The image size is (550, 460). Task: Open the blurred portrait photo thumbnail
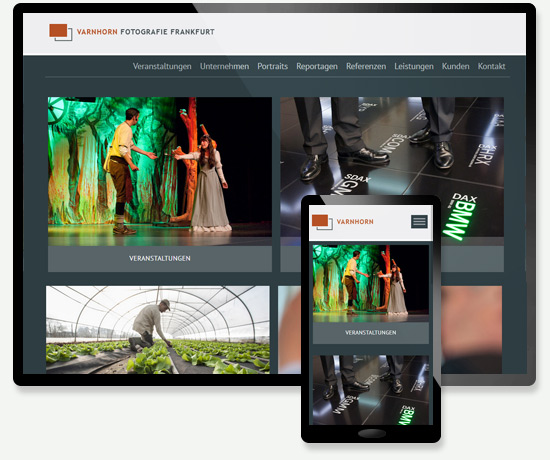(x=471, y=329)
